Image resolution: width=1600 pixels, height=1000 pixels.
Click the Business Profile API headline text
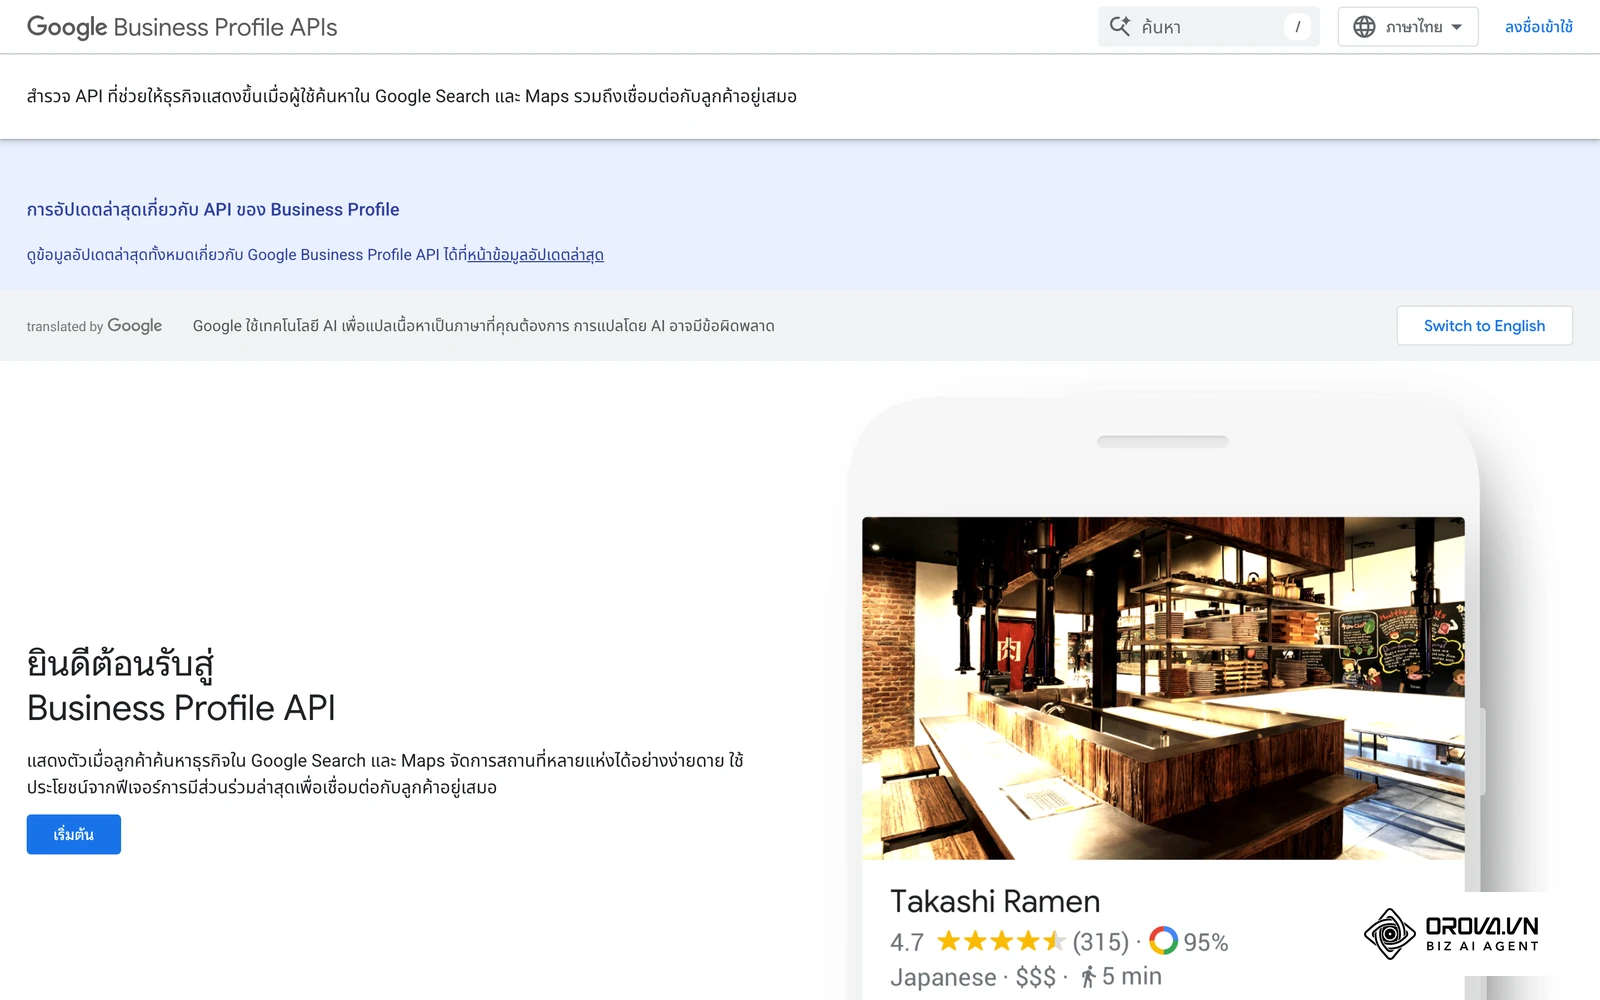(181, 708)
